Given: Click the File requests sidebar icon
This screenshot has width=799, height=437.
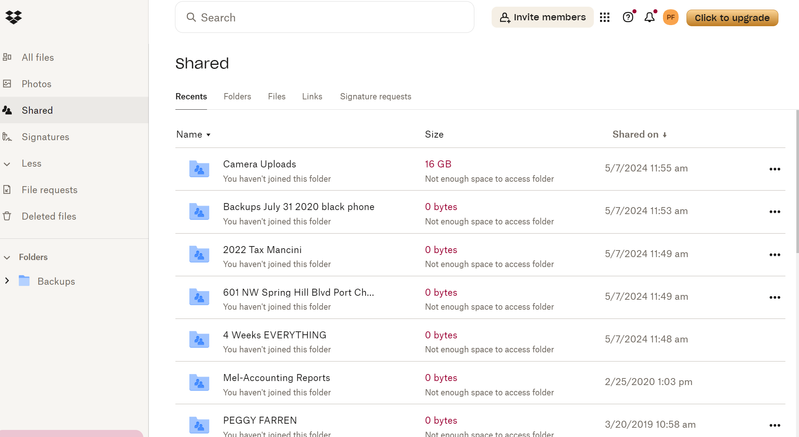Looking at the screenshot, I should 7,189.
